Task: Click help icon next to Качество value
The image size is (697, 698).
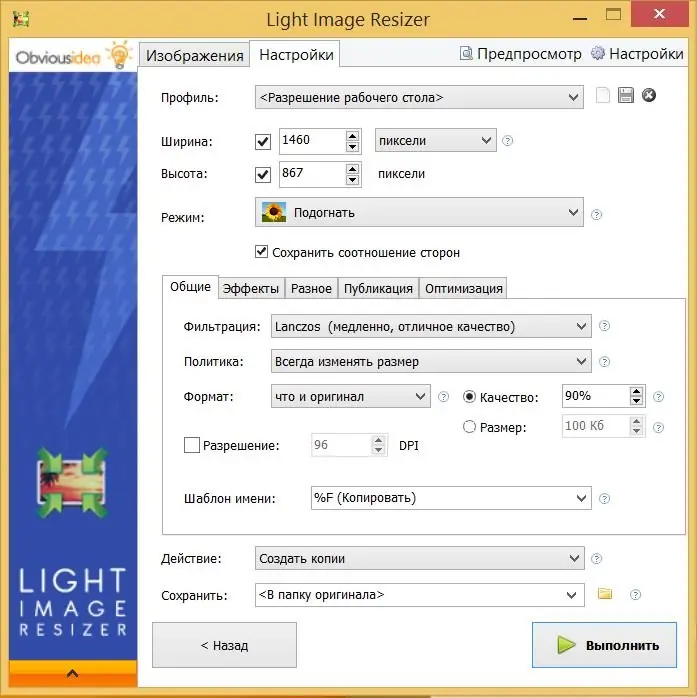Action: [x=658, y=397]
